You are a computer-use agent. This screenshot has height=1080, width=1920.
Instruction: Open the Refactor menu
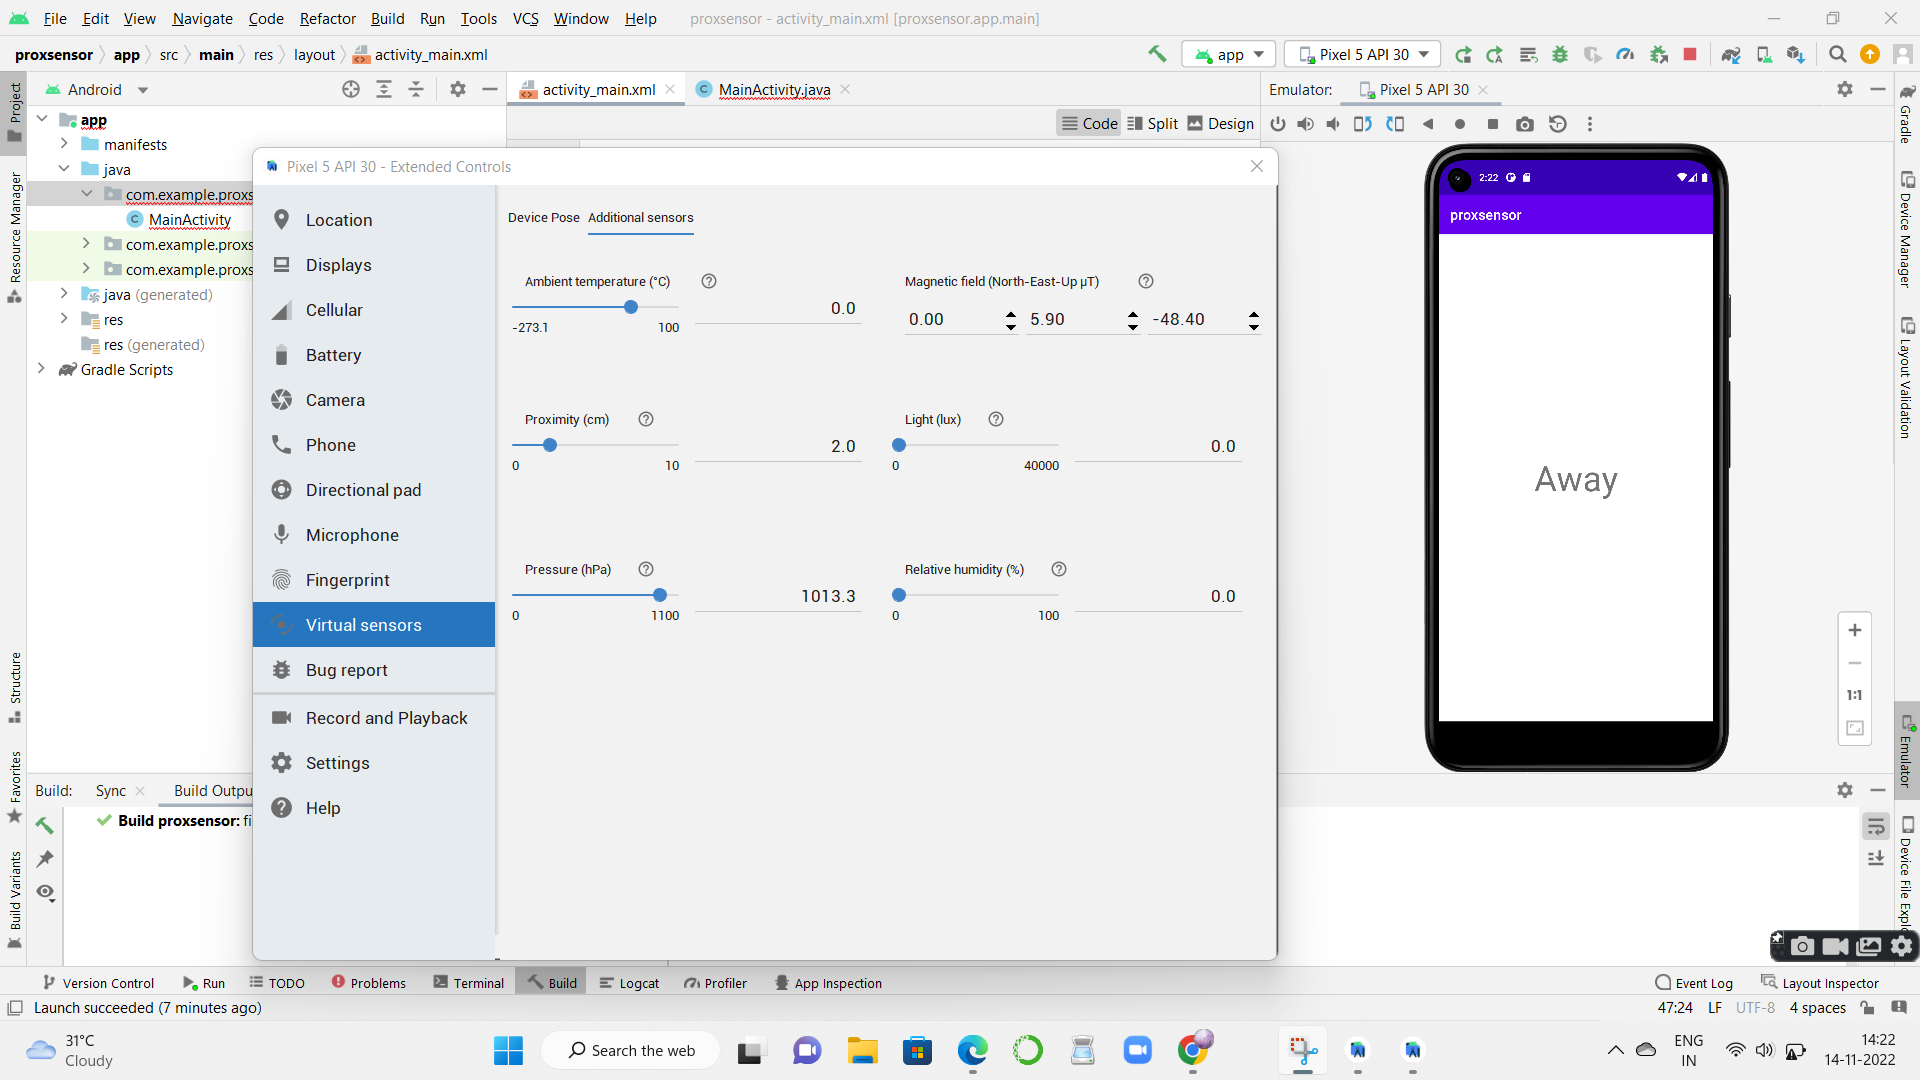(327, 18)
